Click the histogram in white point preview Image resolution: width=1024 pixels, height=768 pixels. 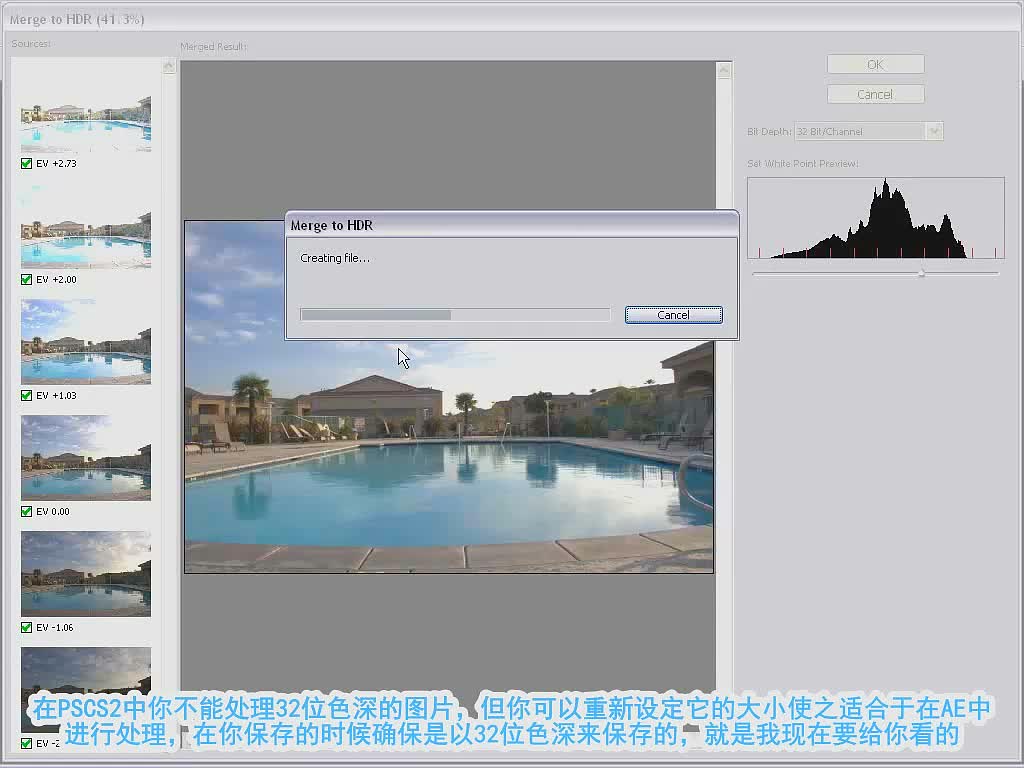876,217
